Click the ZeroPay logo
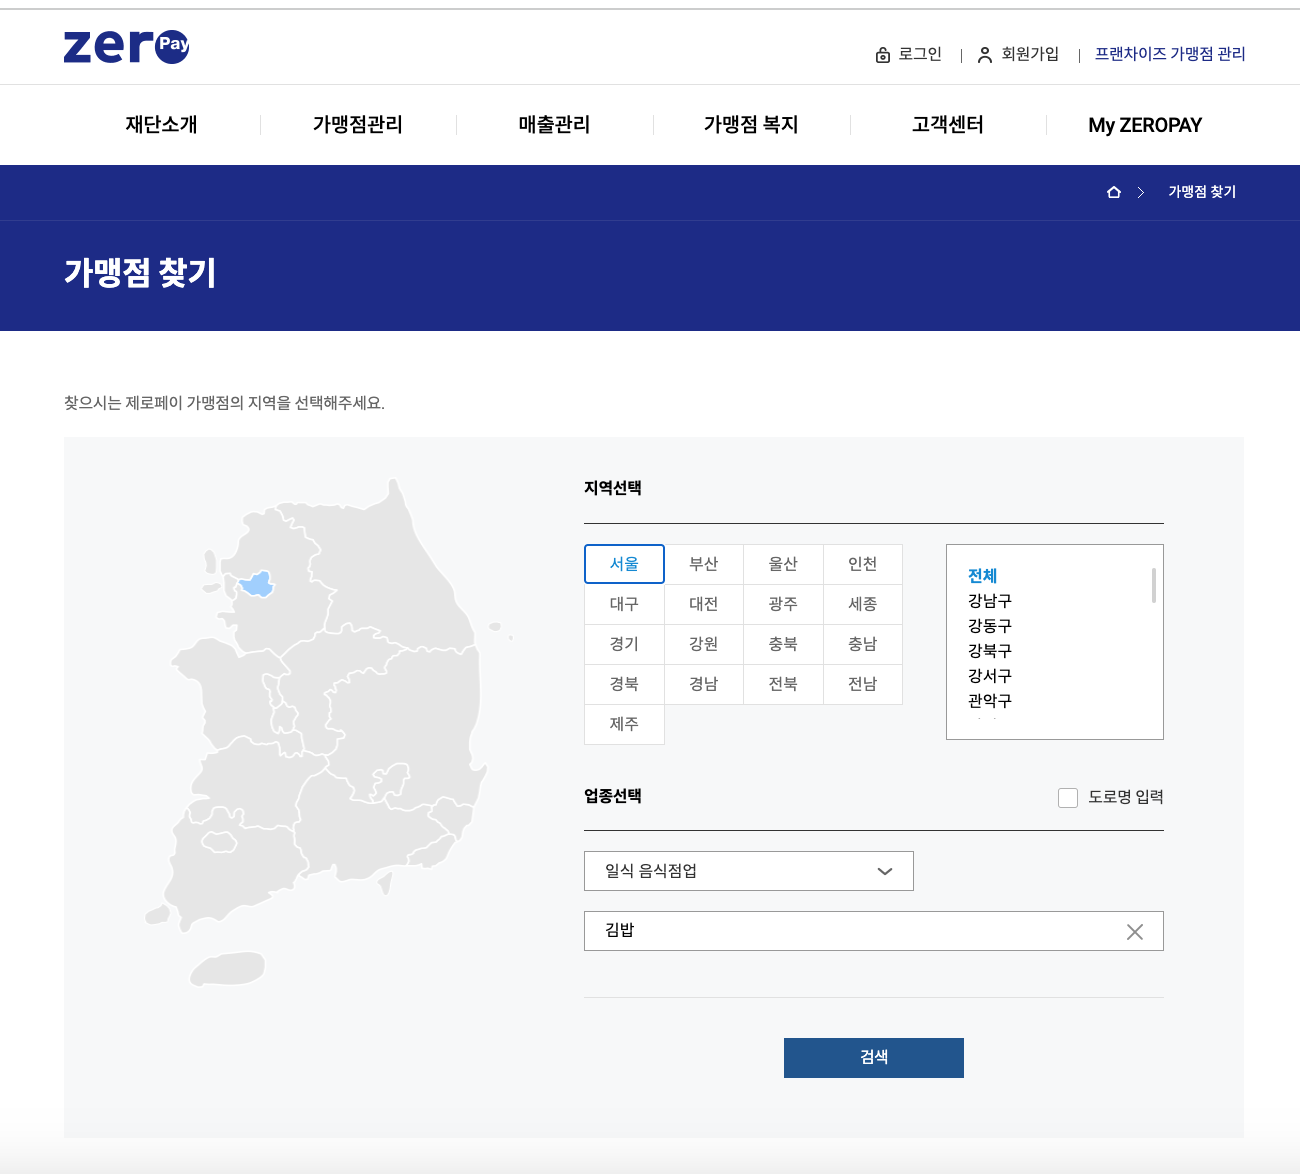The width and height of the screenshot is (1300, 1174). (126, 46)
